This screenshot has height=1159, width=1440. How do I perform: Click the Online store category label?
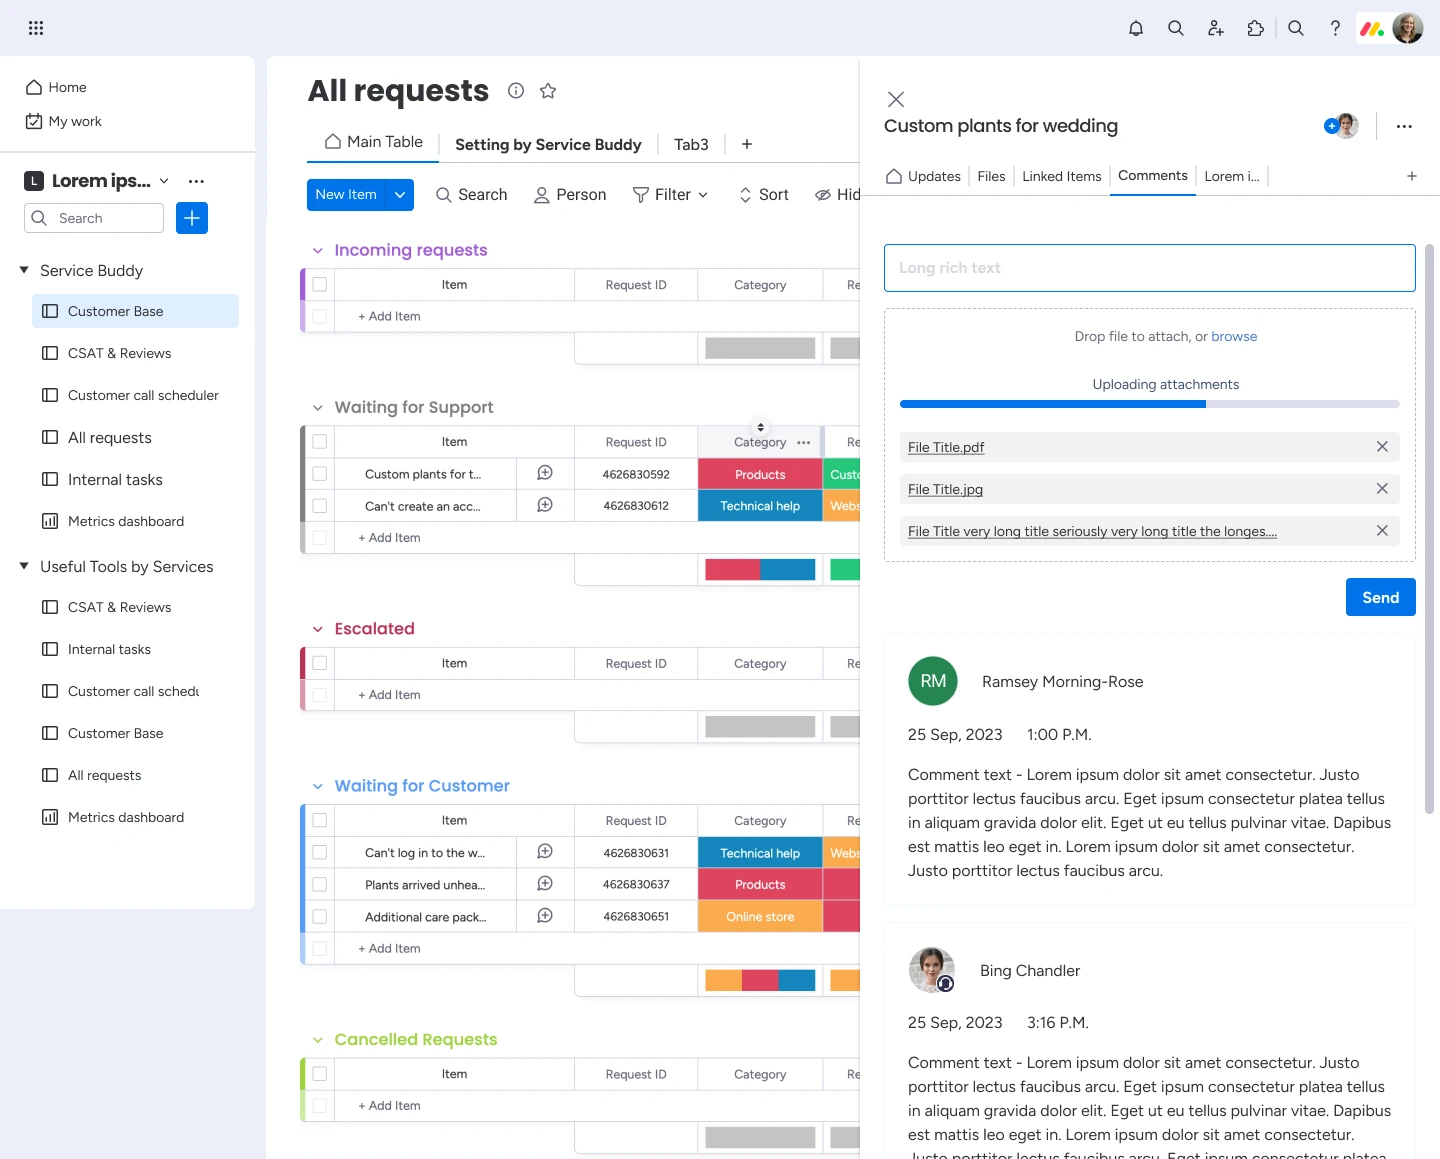[x=760, y=917]
